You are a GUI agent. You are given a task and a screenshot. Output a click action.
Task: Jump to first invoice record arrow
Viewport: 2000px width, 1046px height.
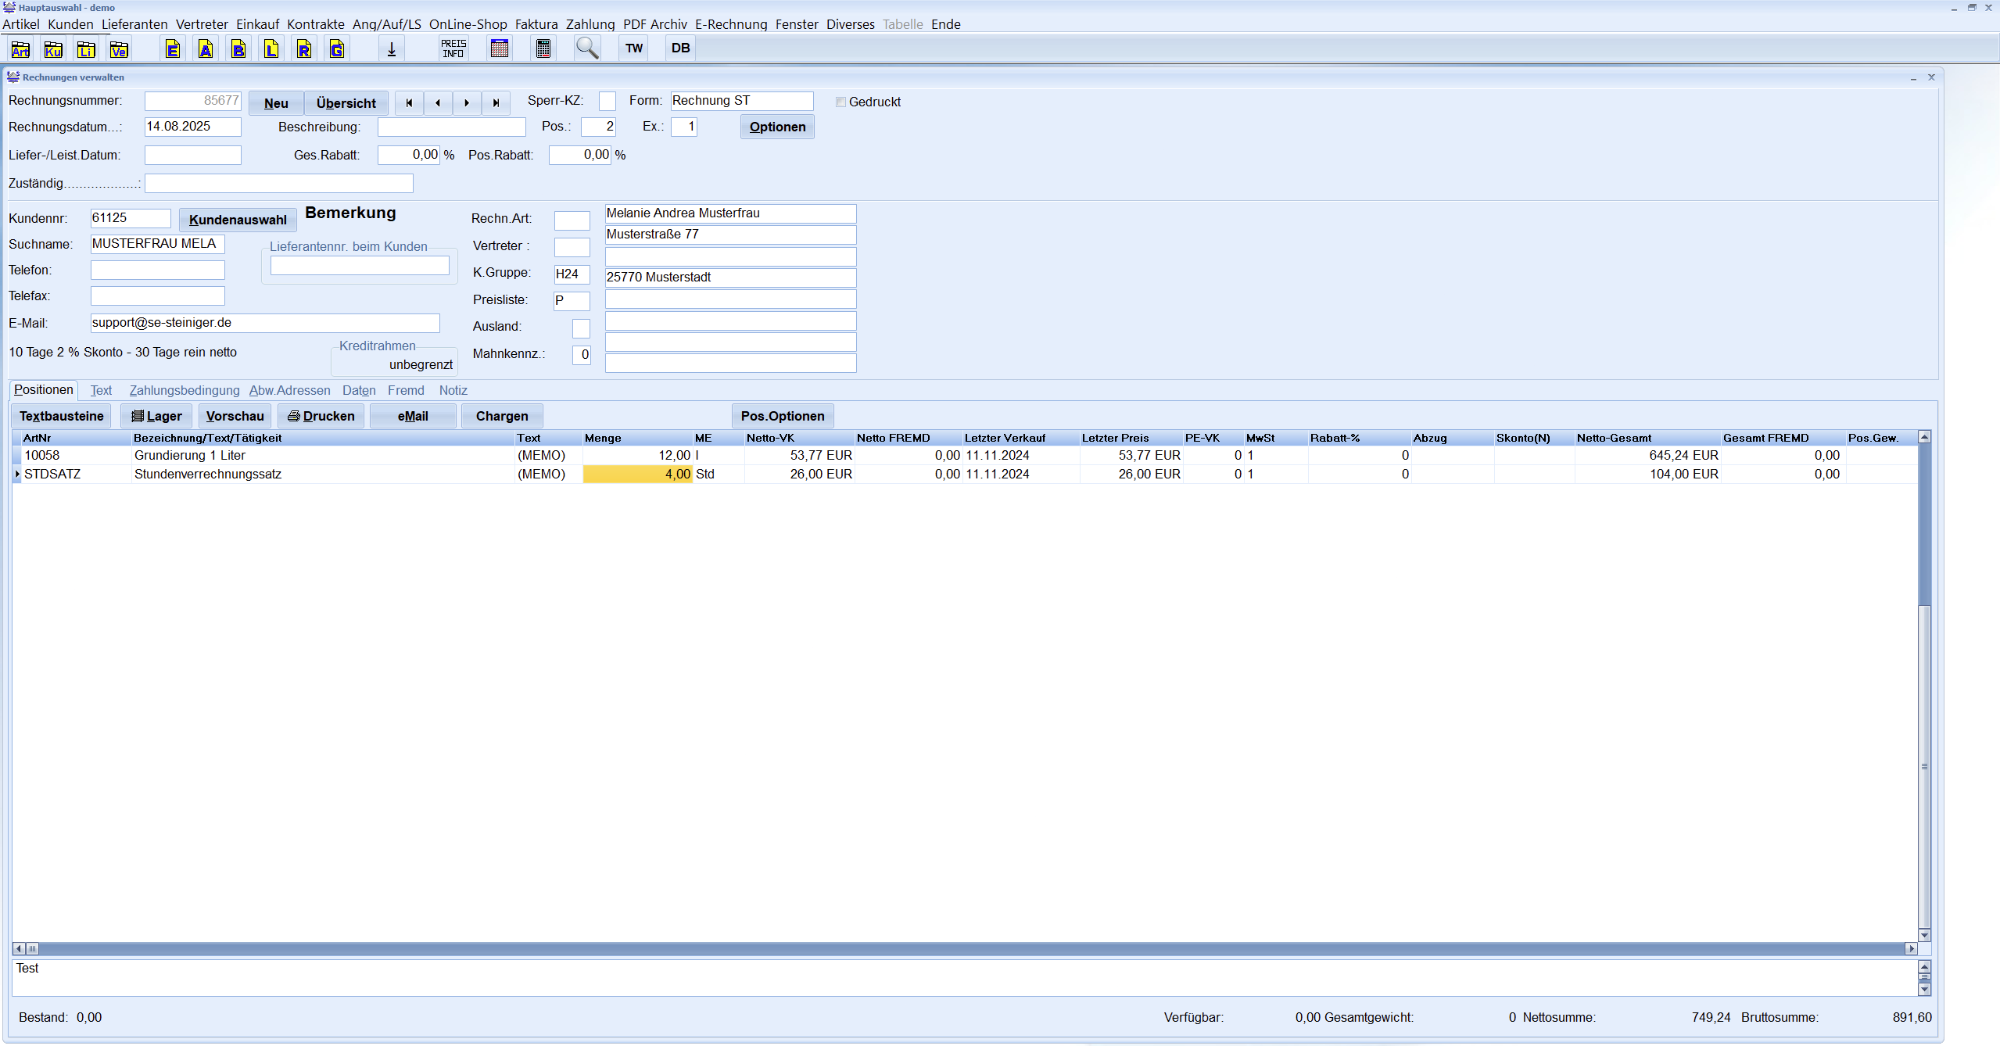point(409,103)
